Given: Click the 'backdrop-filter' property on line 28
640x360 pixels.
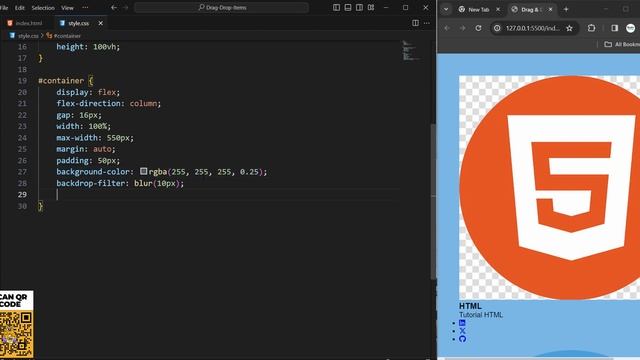Looking at the screenshot, I should point(90,183).
